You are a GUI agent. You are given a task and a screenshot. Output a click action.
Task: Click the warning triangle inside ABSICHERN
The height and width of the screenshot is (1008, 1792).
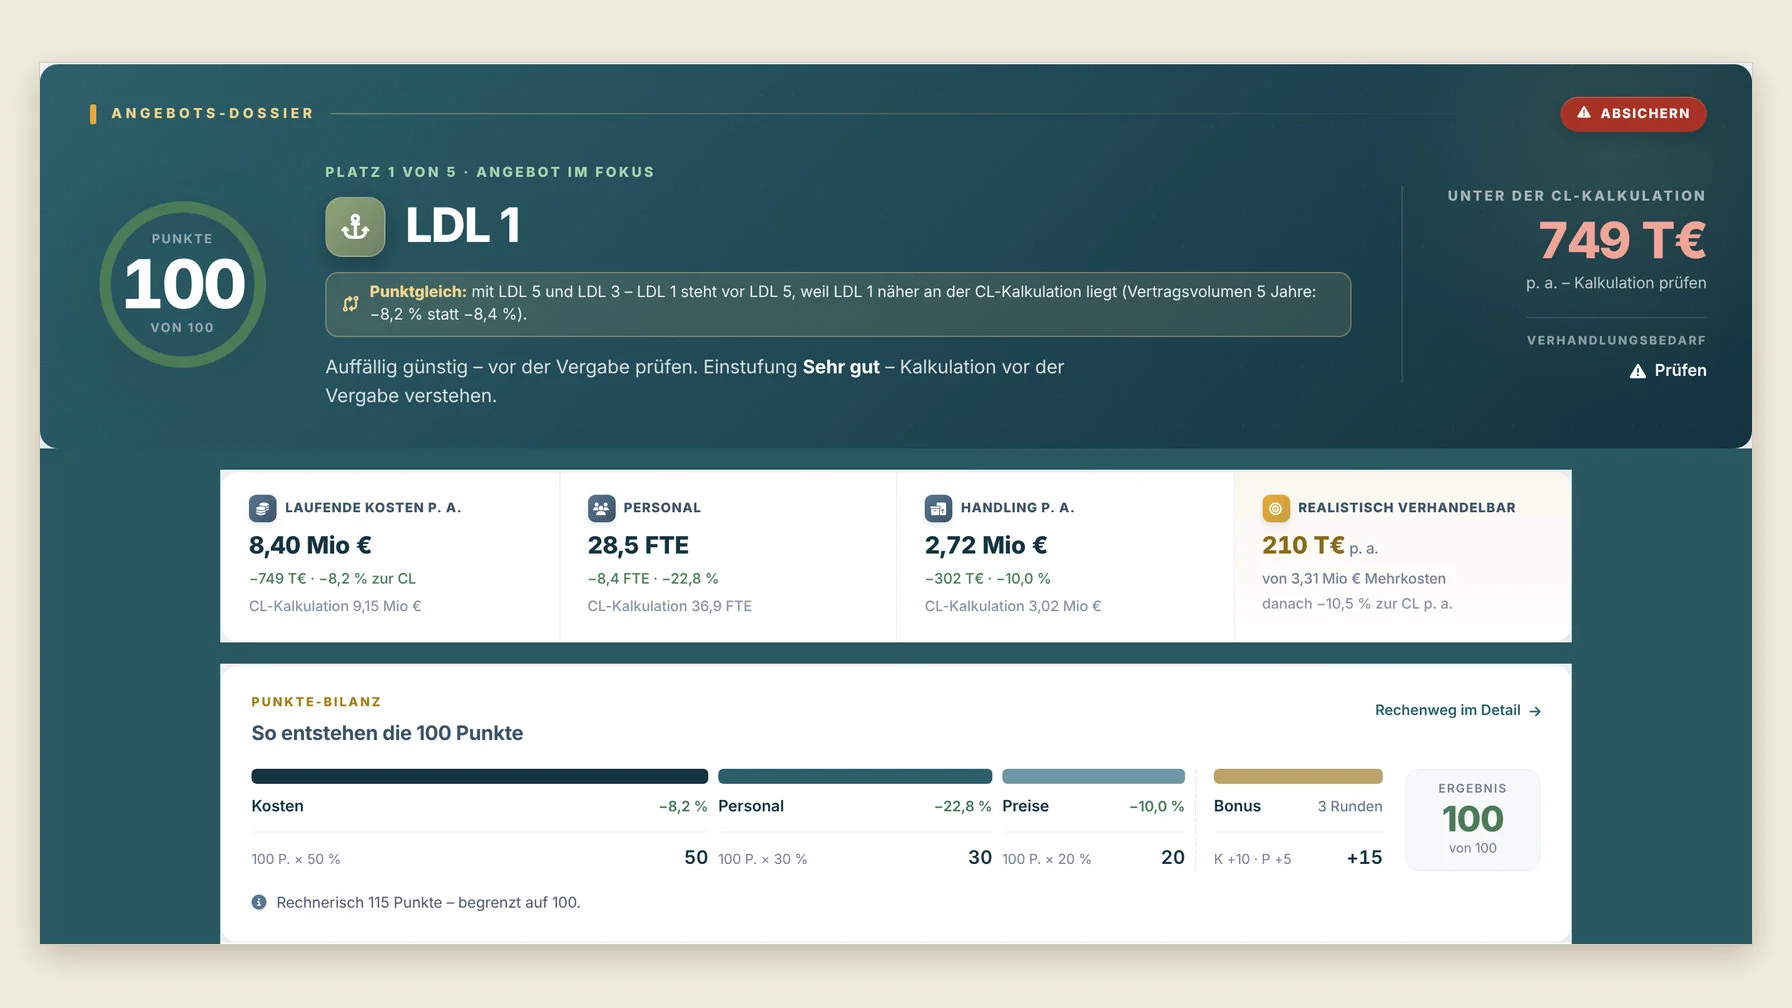[x=1584, y=113]
